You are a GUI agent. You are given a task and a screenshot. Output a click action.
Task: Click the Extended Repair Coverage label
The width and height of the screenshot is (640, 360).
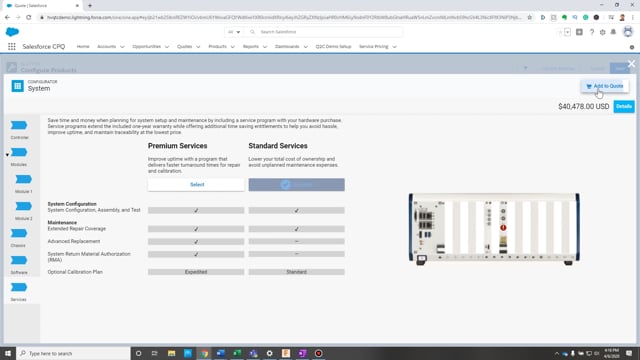point(77,229)
